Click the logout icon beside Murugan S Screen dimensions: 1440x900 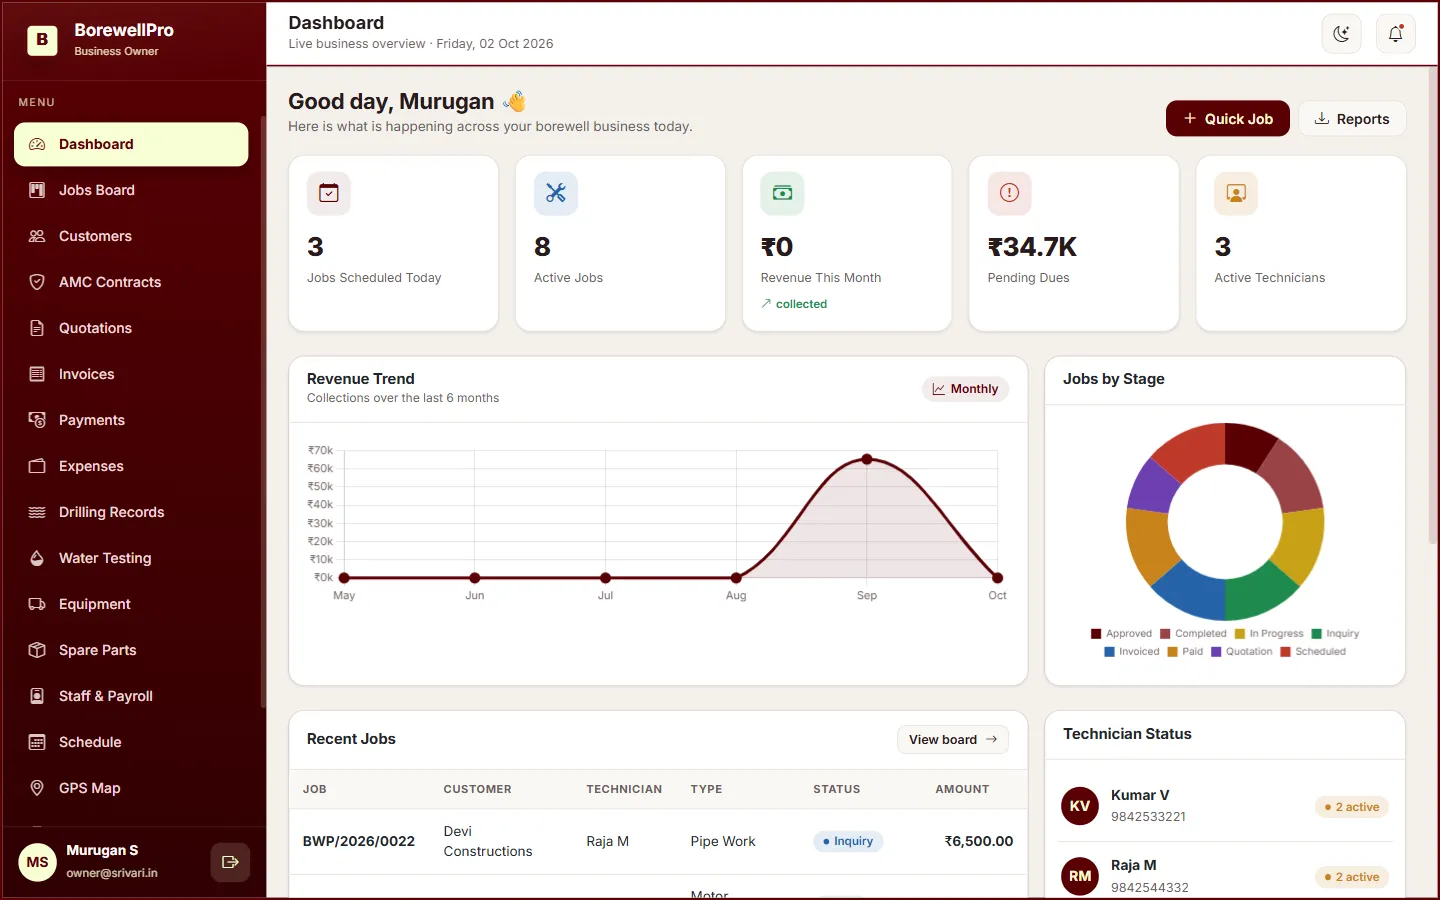[x=230, y=862]
